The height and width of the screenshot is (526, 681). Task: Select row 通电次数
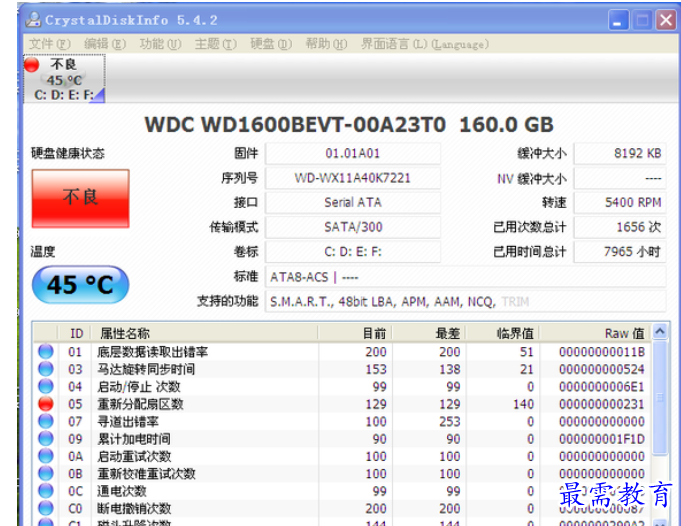(x=342, y=491)
